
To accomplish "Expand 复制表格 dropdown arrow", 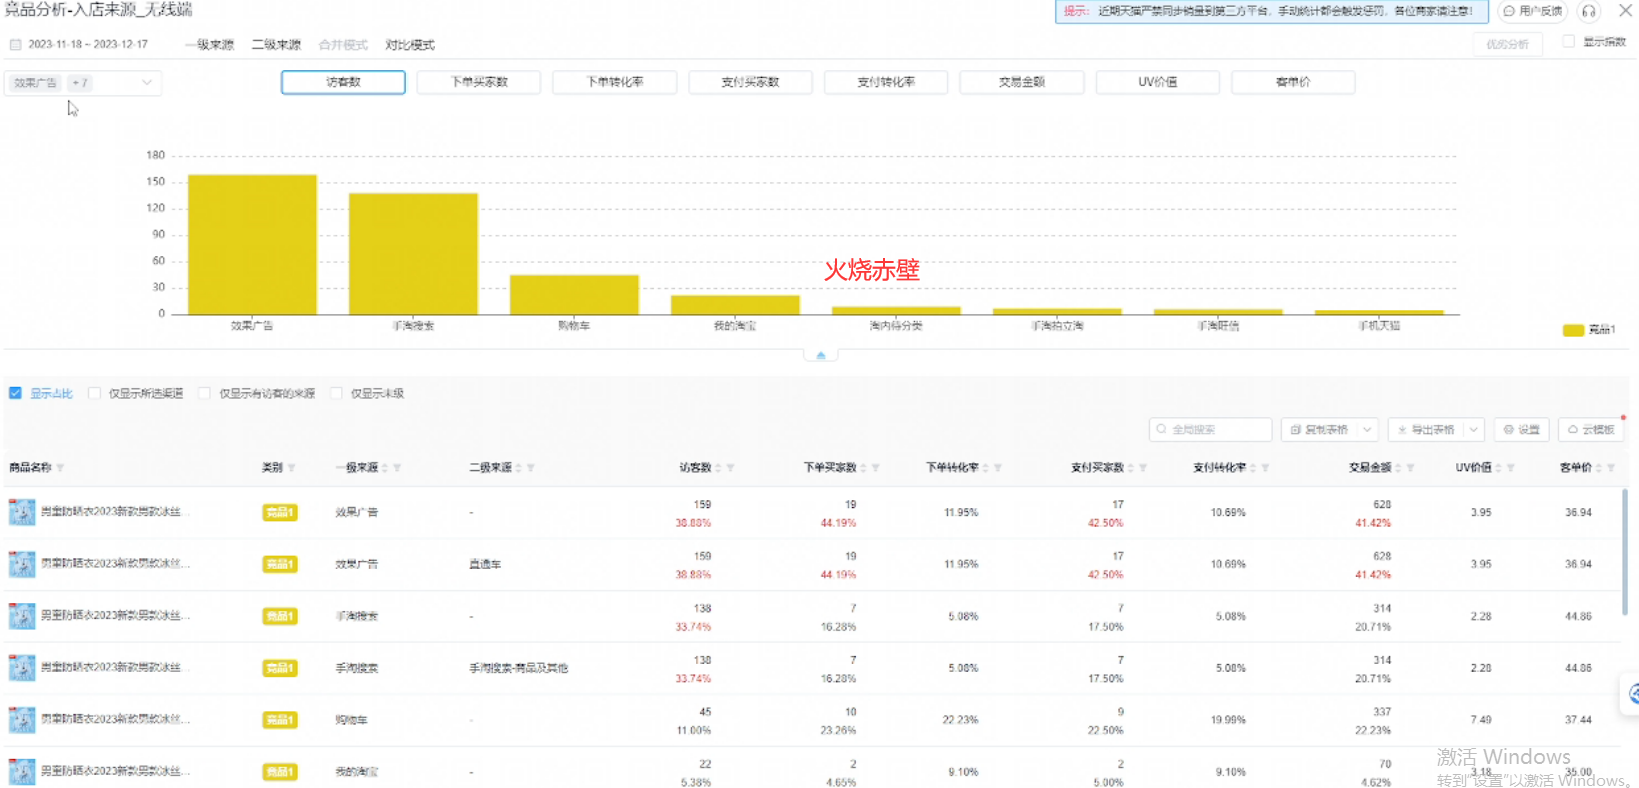I will click(x=1367, y=429).
